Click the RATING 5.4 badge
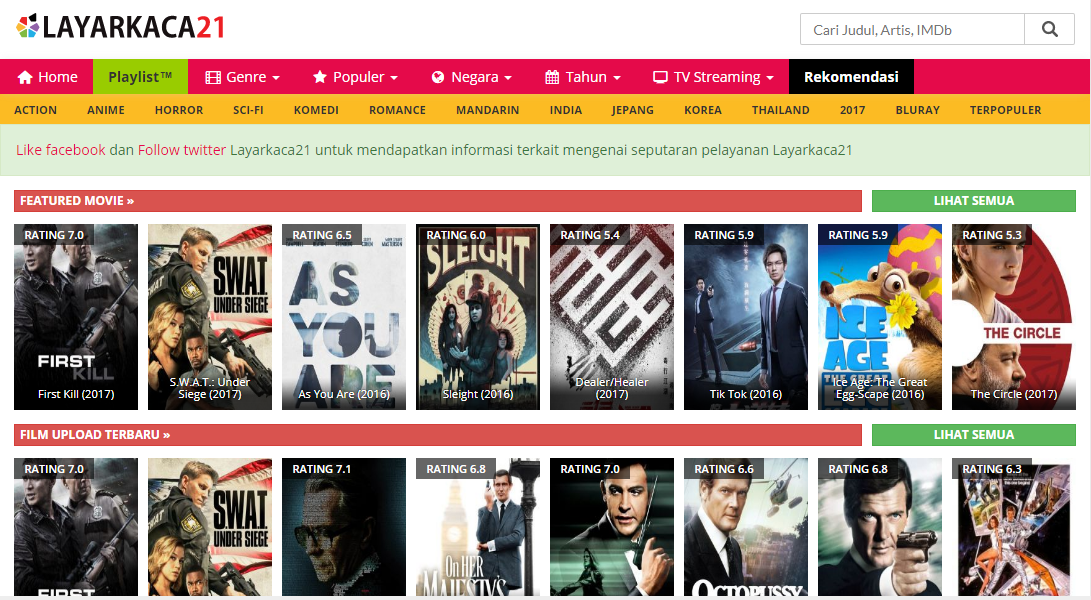 pyautogui.click(x=589, y=235)
